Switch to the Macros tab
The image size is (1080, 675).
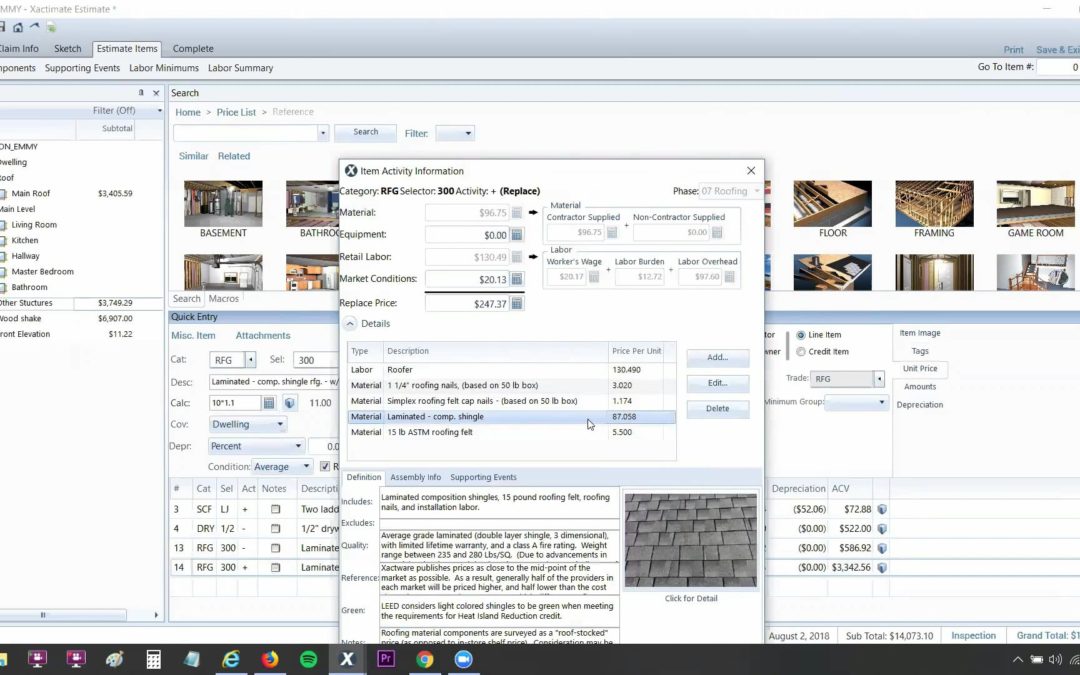[223, 299]
